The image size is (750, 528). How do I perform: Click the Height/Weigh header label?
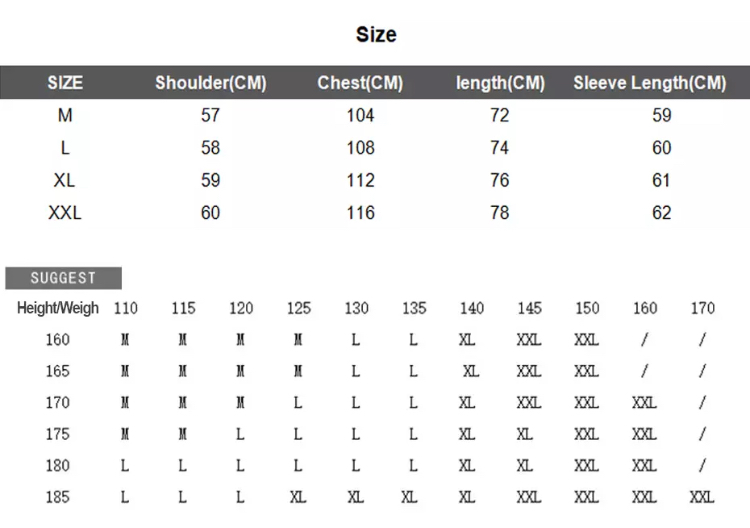58,308
